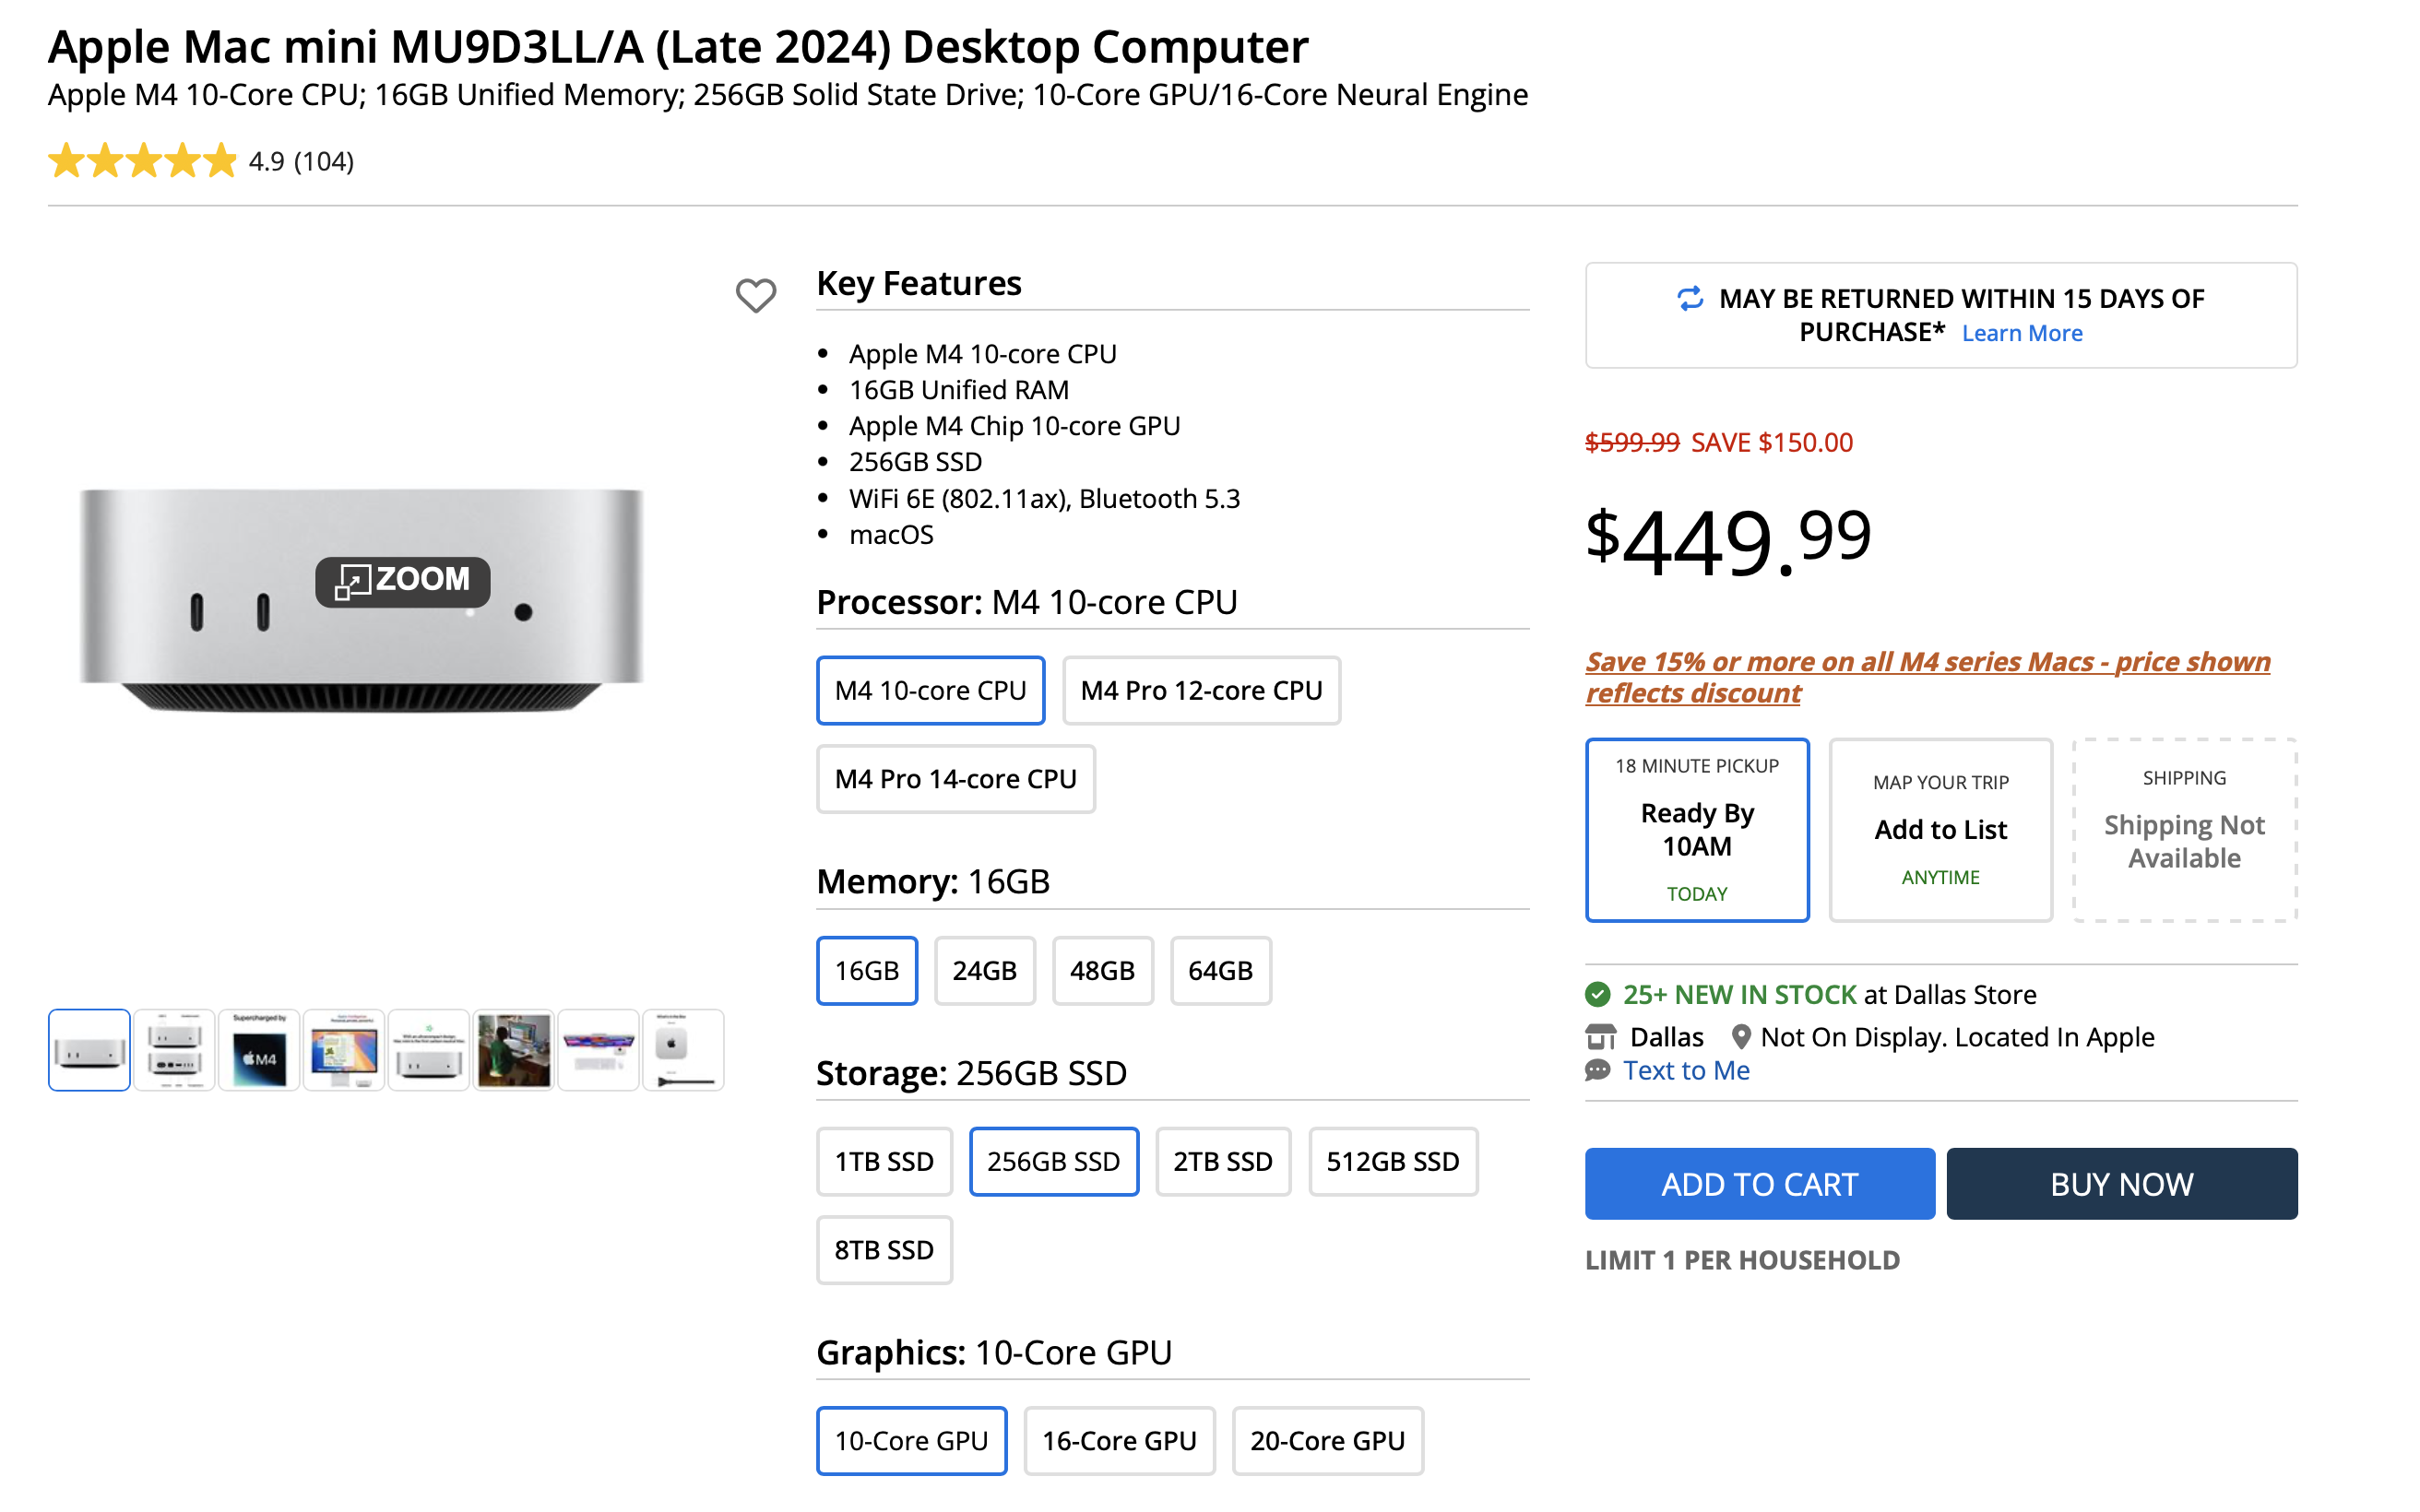Choose 24GB memory option
2420x1512 pixels.
[x=984, y=970]
